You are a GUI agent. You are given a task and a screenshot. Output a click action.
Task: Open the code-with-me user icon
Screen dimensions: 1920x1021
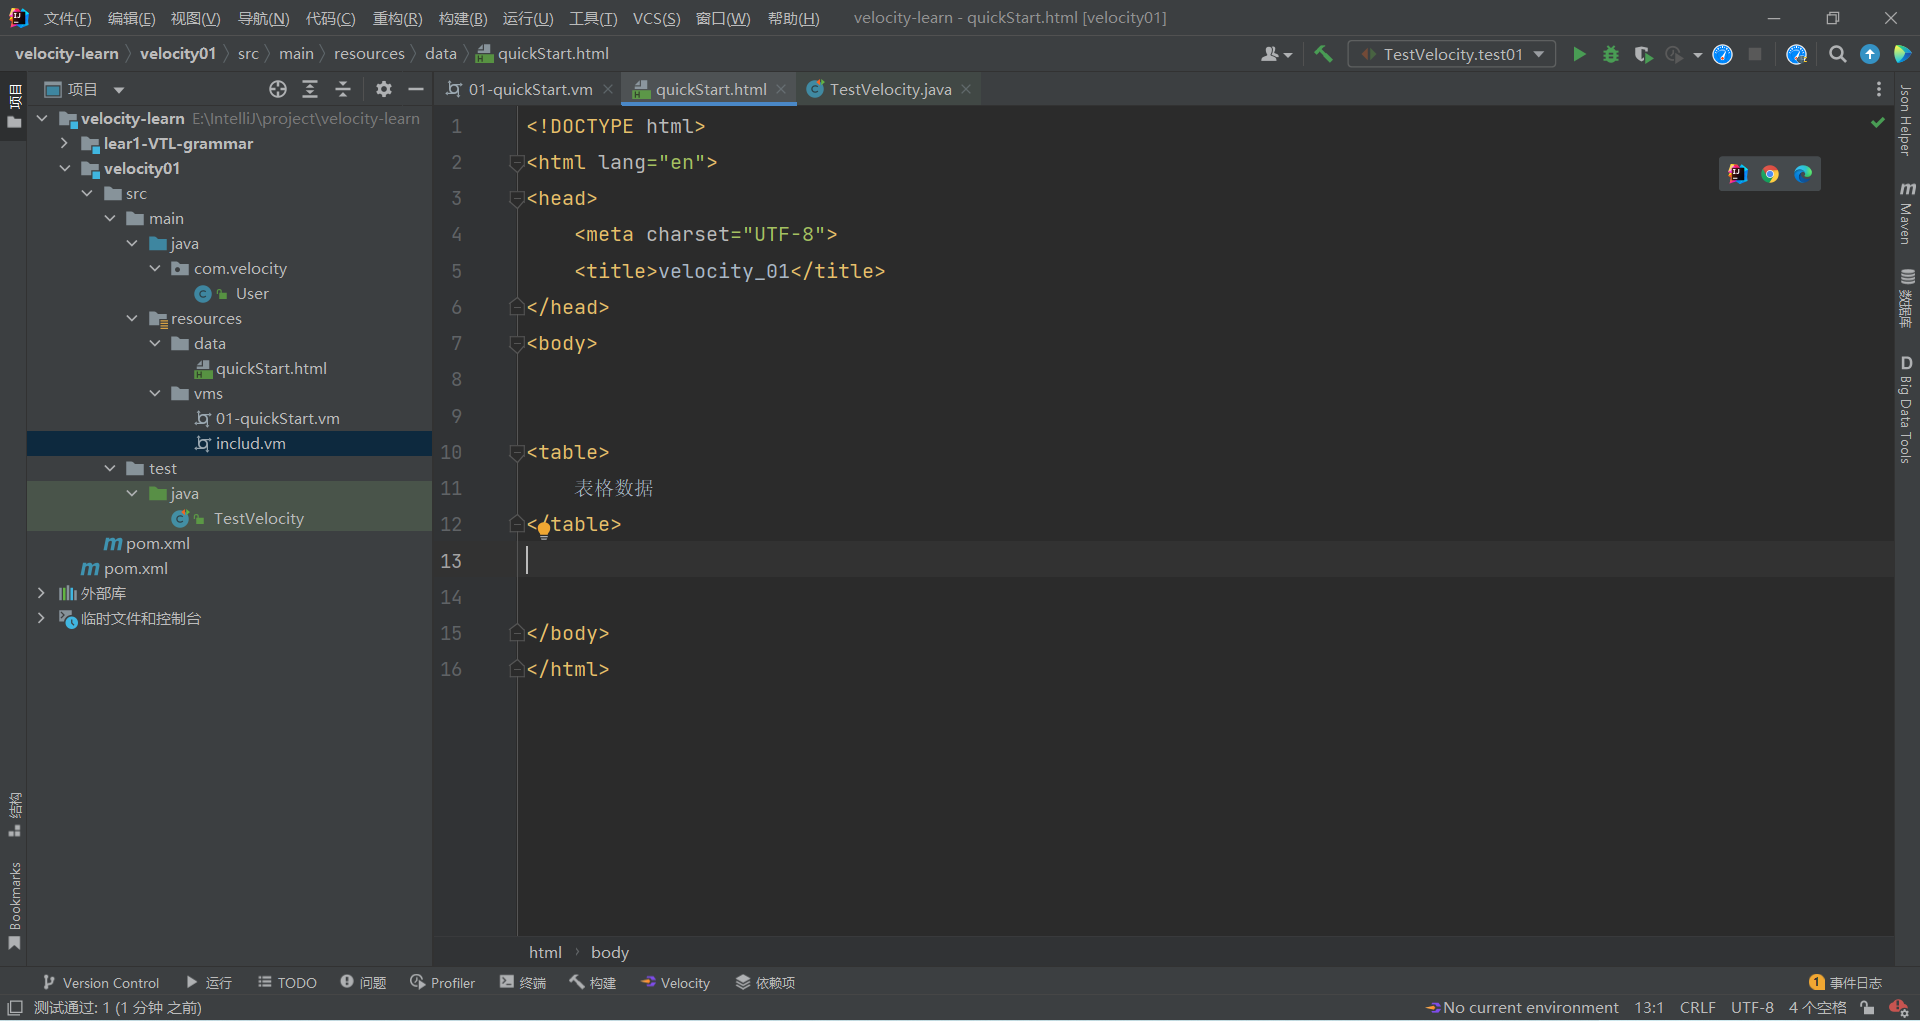tap(1276, 54)
